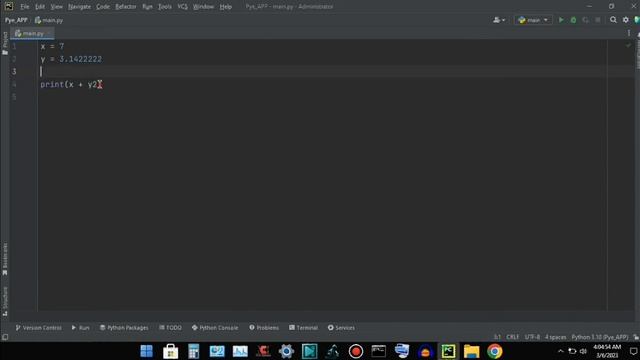Open the Window menu
The image size is (640, 360).
(203, 7)
